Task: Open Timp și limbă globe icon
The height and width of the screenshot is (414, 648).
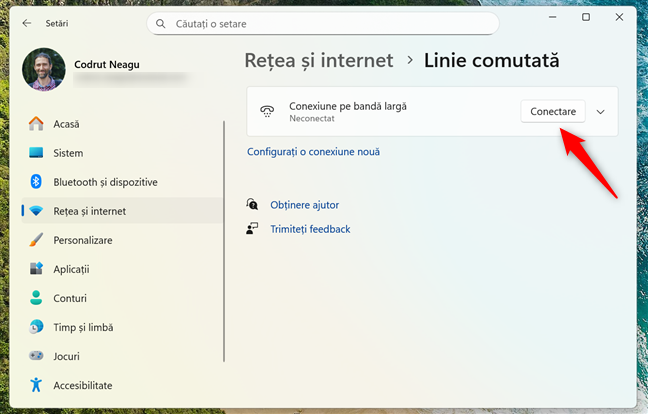Action: coord(36,327)
